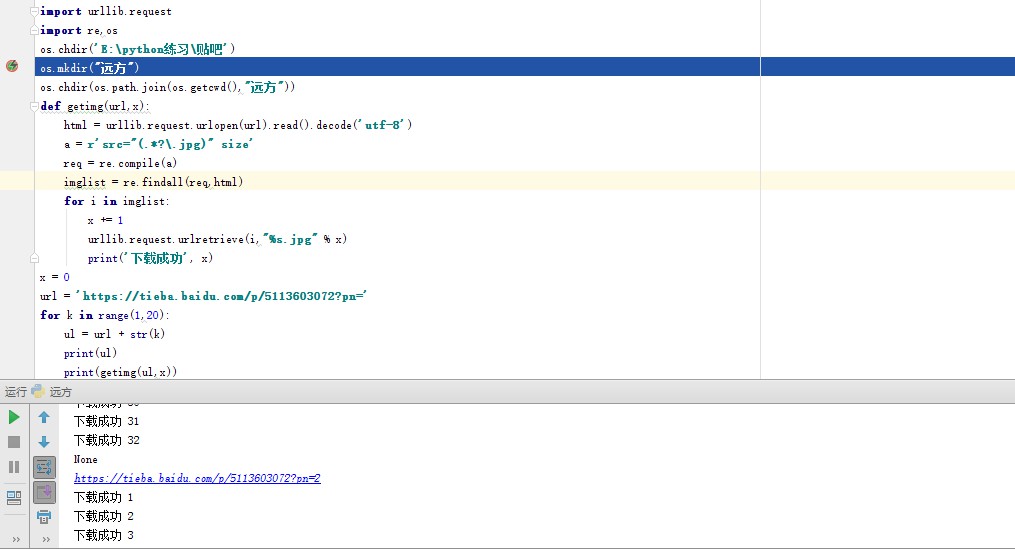Screen dimensions: 1015x549
Task: Click the Python icon beside run name 远方
Action: [x=38, y=392]
